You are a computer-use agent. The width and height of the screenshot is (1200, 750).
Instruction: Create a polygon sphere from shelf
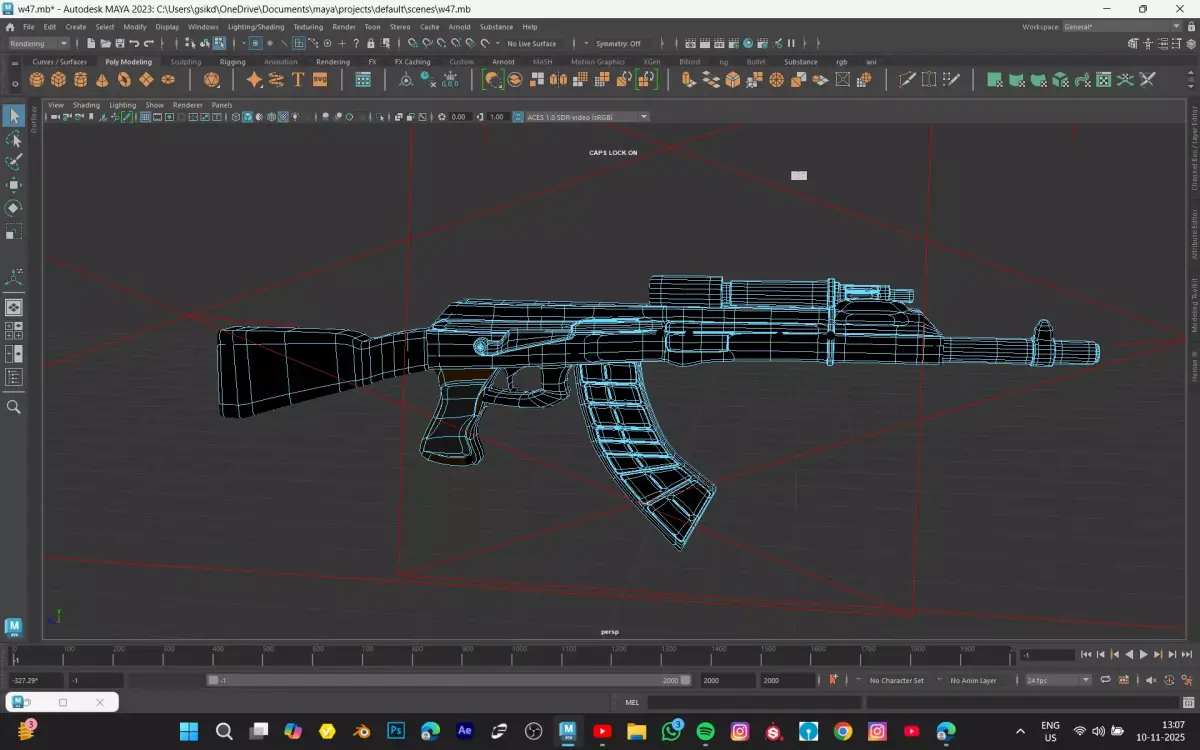point(37,80)
